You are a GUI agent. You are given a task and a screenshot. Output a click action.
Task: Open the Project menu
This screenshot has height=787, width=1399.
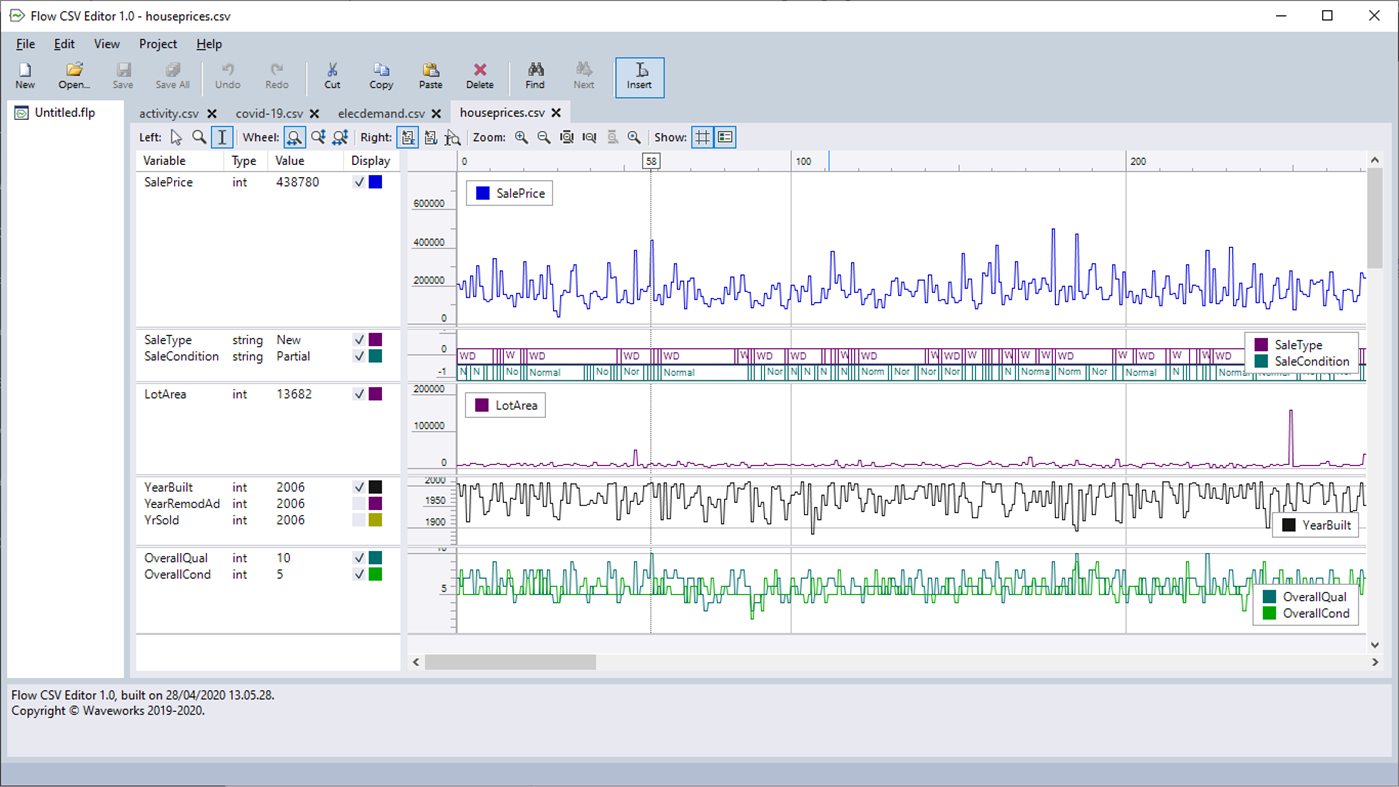pyautogui.click(x=157, y=44)
